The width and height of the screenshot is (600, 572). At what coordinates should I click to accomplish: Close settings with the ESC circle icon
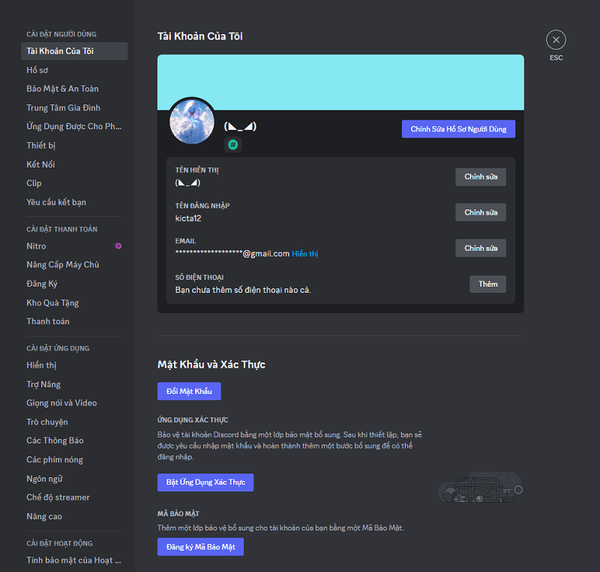[556, 40]
